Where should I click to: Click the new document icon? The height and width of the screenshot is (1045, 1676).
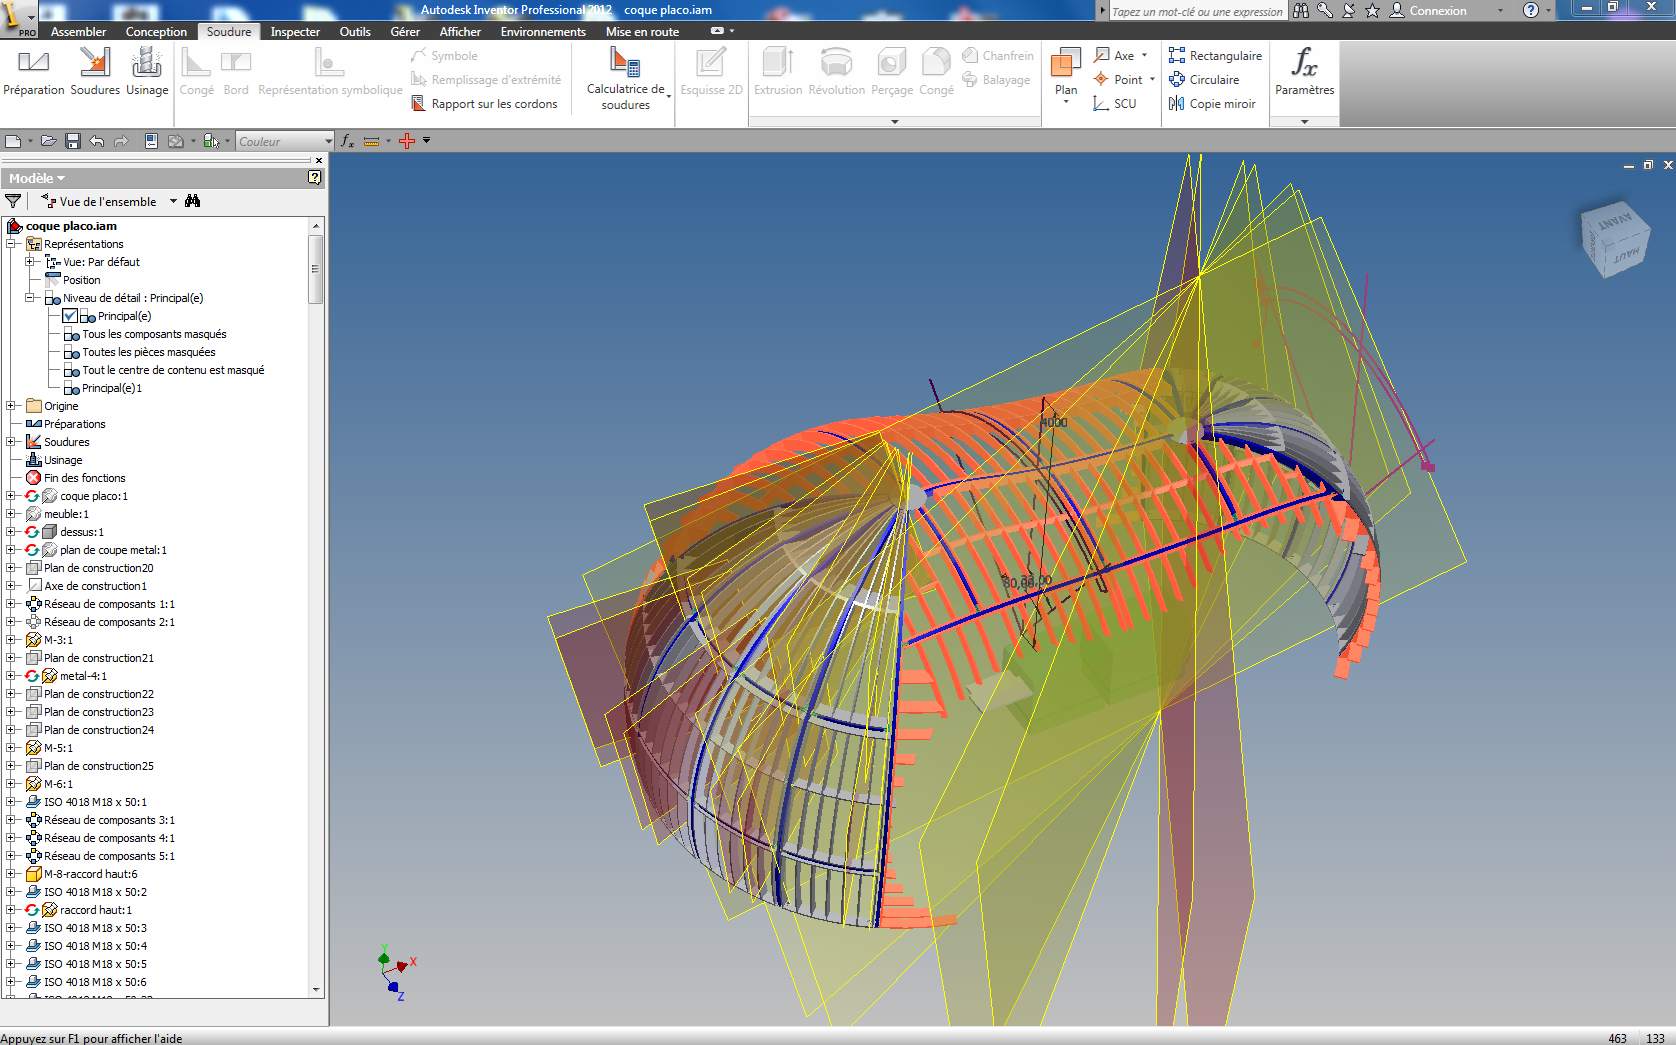click(12, 141)
